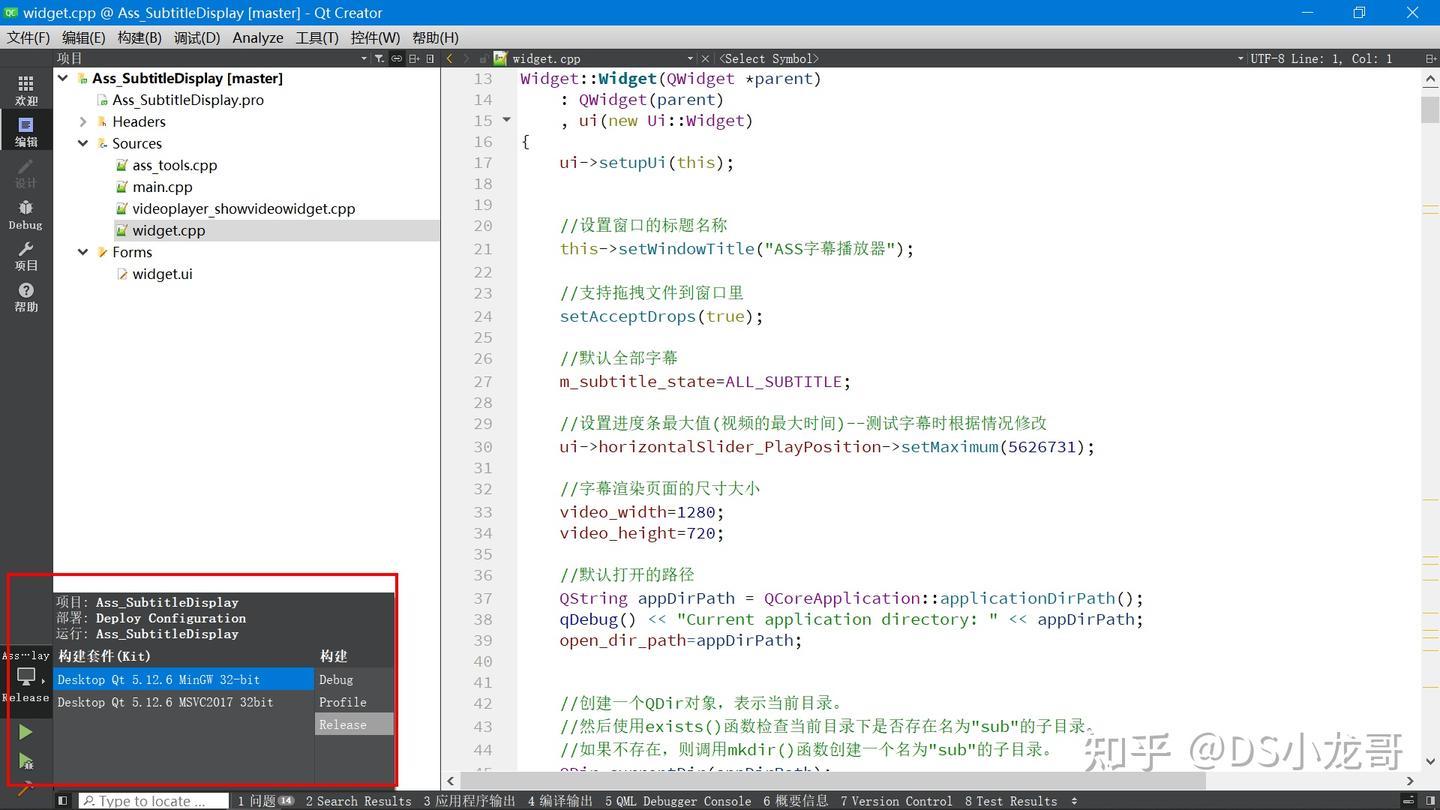Fold the constructor at line 15
The width and height of the screenshot is (1440, 810).
(507, 120)
